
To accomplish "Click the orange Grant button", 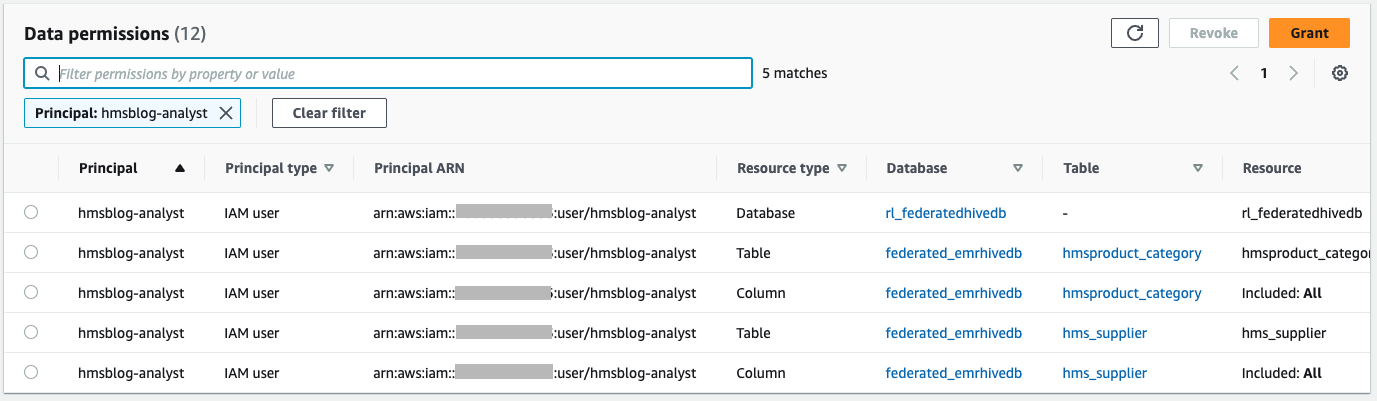I will 1309,33.
